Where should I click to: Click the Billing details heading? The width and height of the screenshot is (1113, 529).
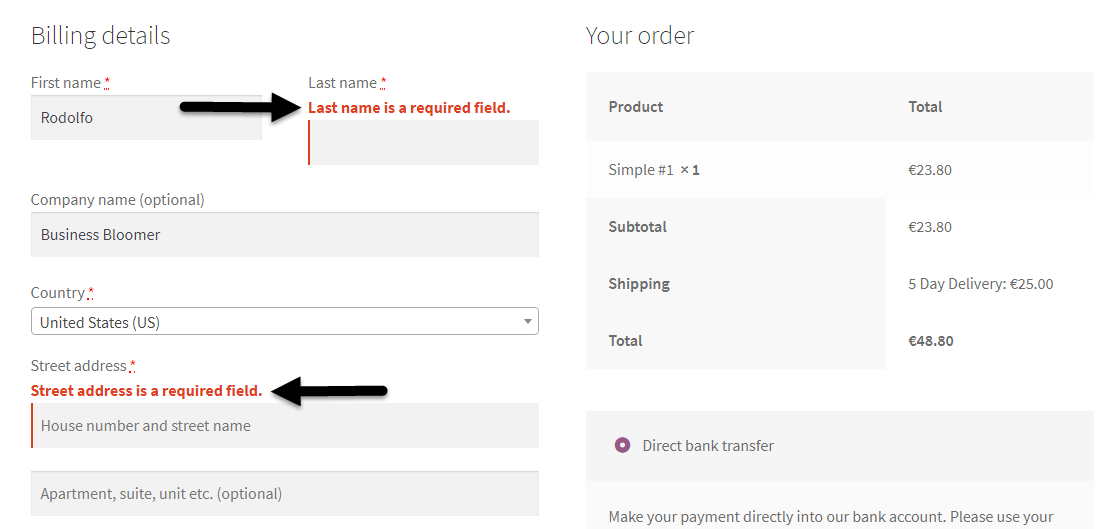tap(101, 36)
